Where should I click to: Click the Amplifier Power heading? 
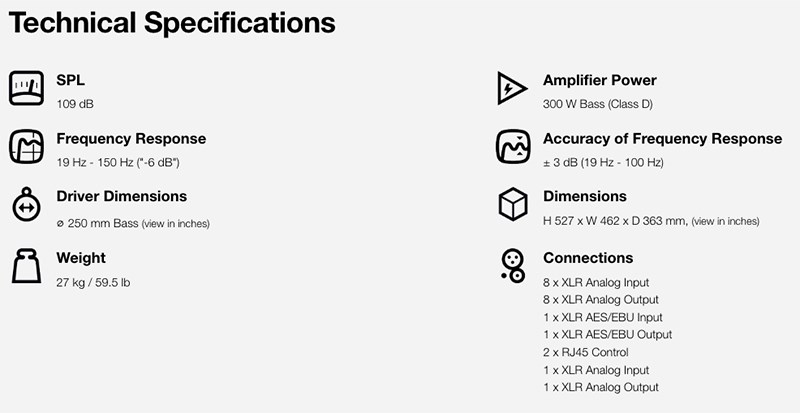click(x=599, y=80)
